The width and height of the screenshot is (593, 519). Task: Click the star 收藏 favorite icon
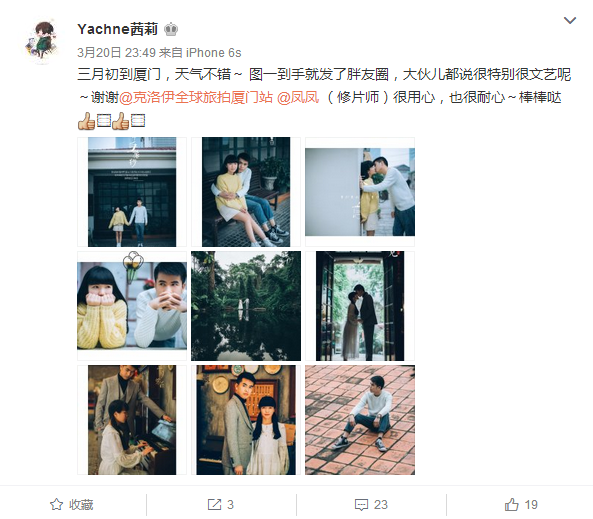(x=56, y=504)
